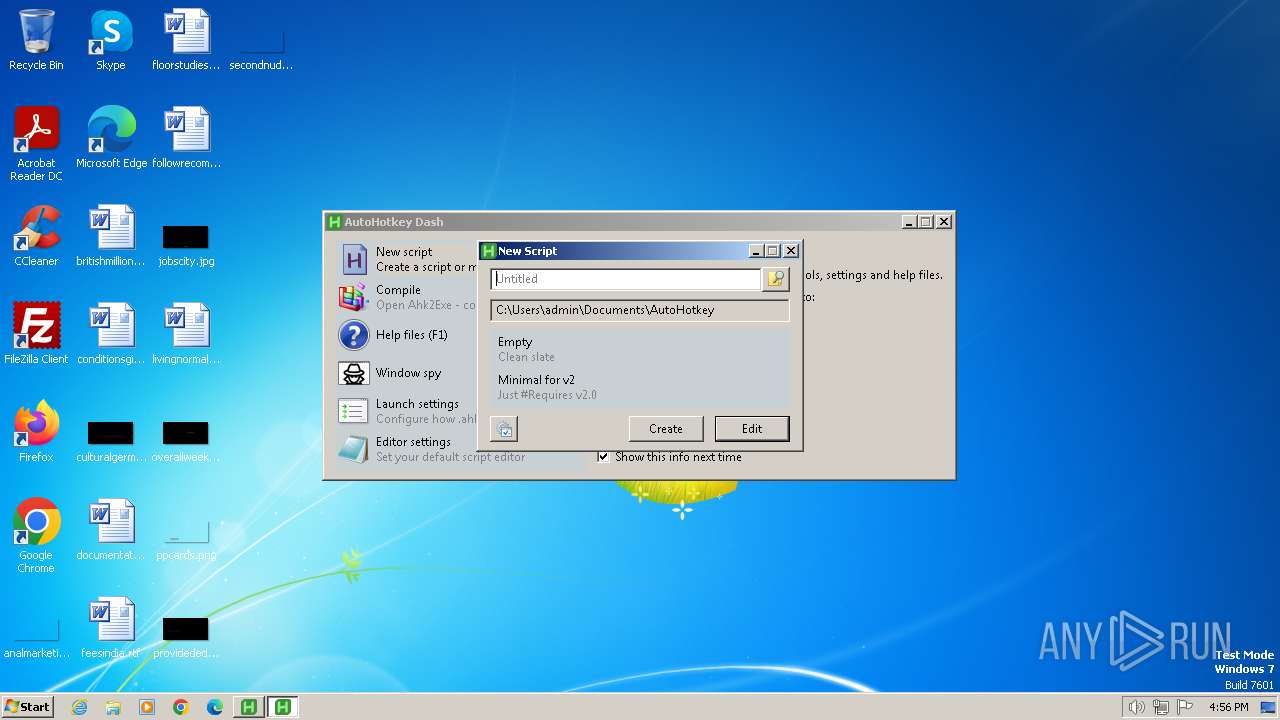
Task: Select the floorstudies Word document
Action: [186, 40]
